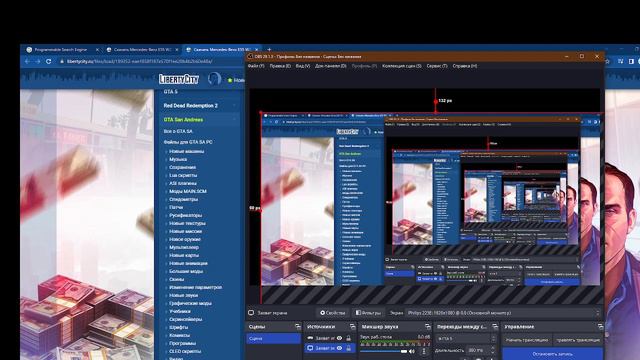The width and height of the screenshot is (640, 360).
Task: Hide the selected screen capture source
Action: pos(339,348)
